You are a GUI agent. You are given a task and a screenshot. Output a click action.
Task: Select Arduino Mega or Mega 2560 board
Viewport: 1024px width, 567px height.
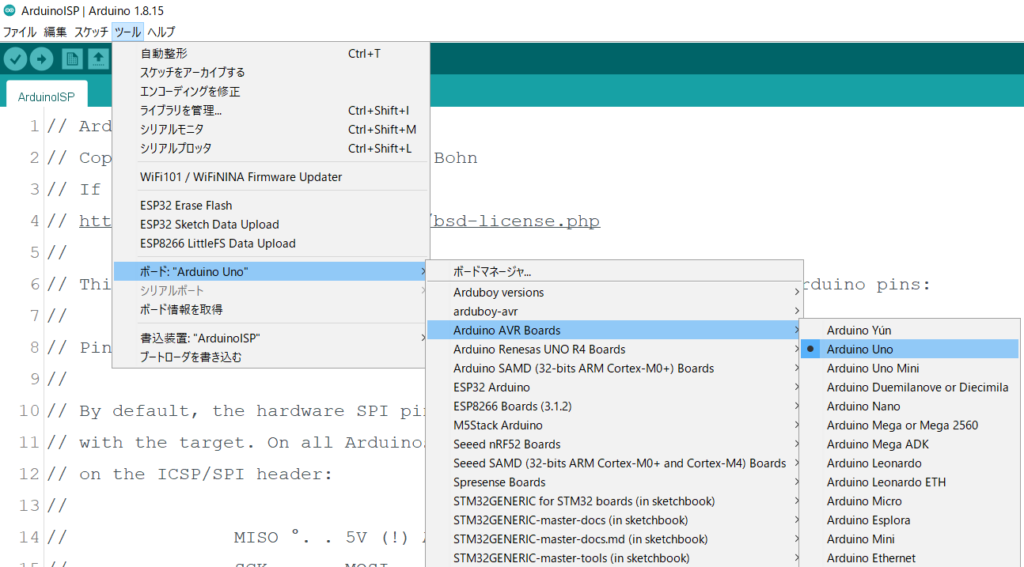click(902, 425)
